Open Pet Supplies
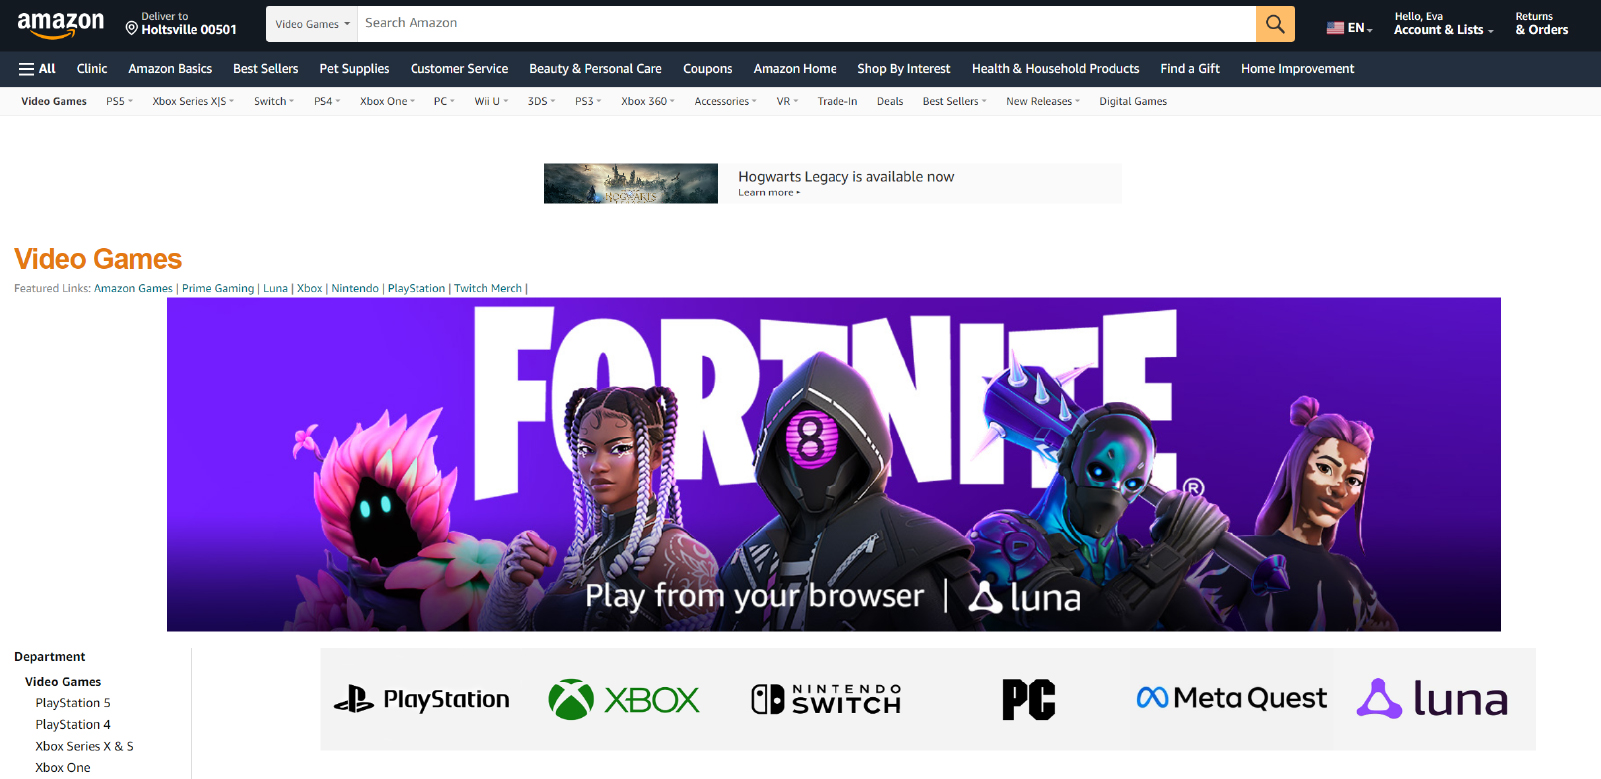This screenshot has height=779, width=1601. pos(354,69)
